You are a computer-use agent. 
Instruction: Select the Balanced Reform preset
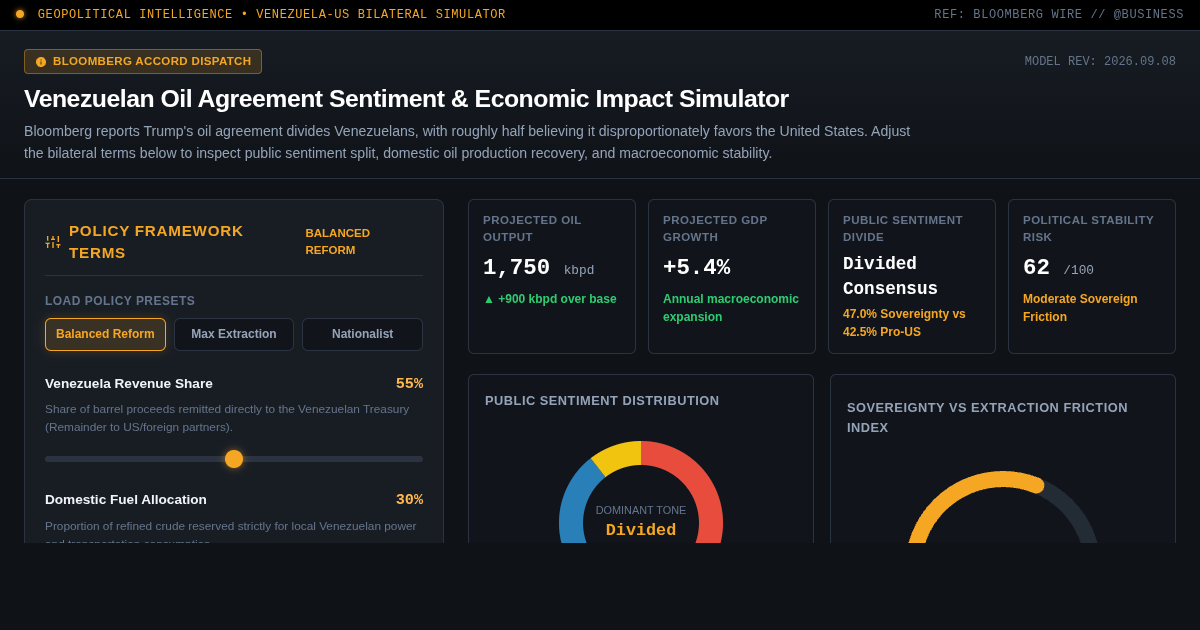pos(105,334)
